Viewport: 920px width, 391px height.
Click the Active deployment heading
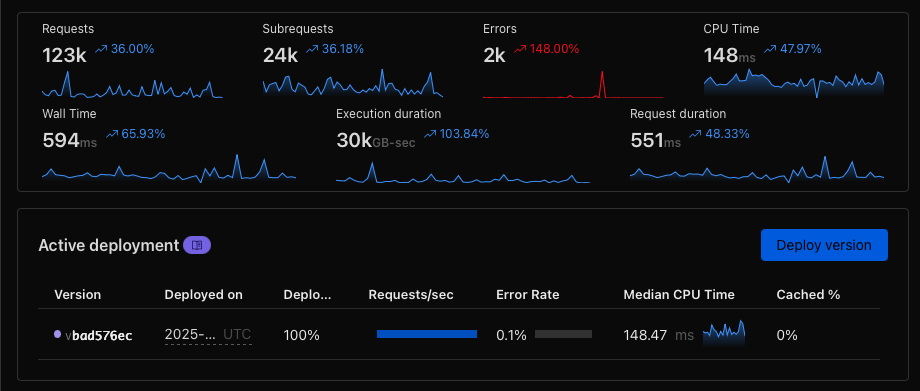[109, 245]
